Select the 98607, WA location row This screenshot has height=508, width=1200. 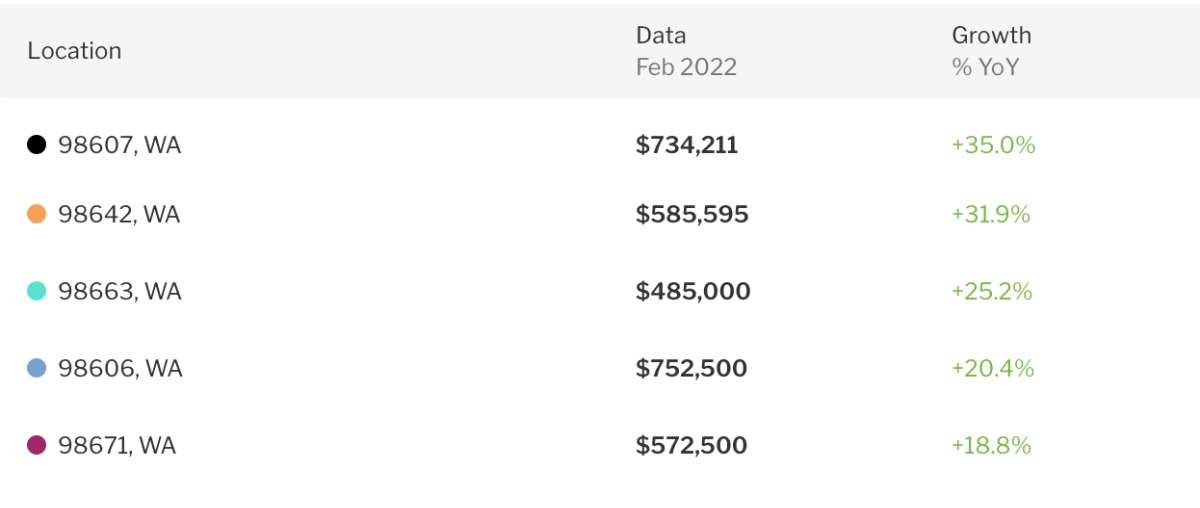(119, 145)
